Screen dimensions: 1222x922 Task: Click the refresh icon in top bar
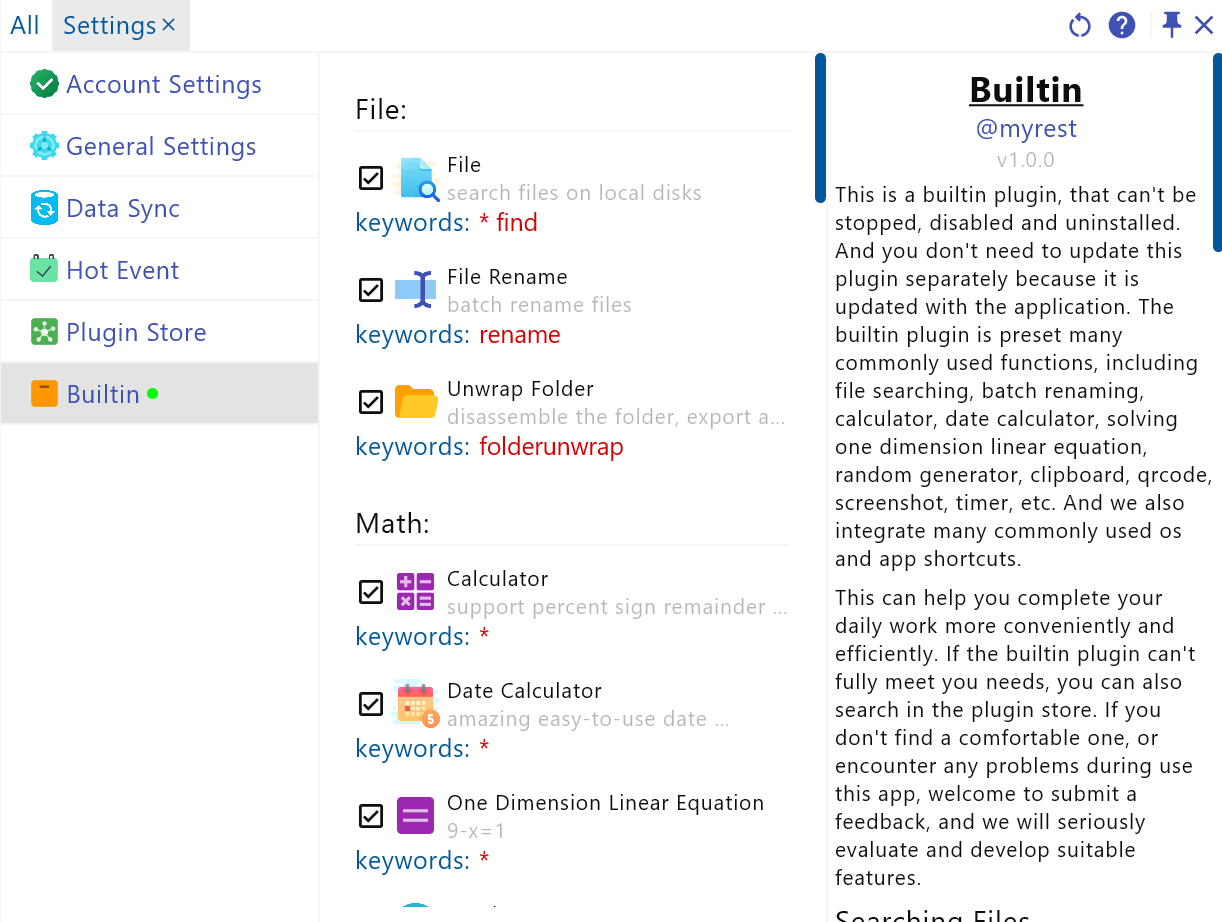1079,25
